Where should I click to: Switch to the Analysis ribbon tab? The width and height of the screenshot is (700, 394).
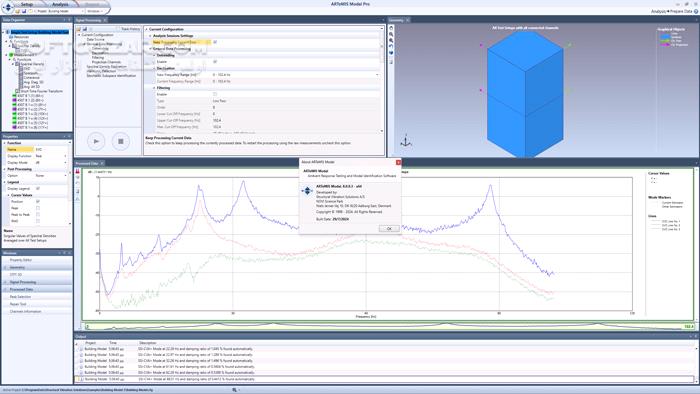(60, 4)
